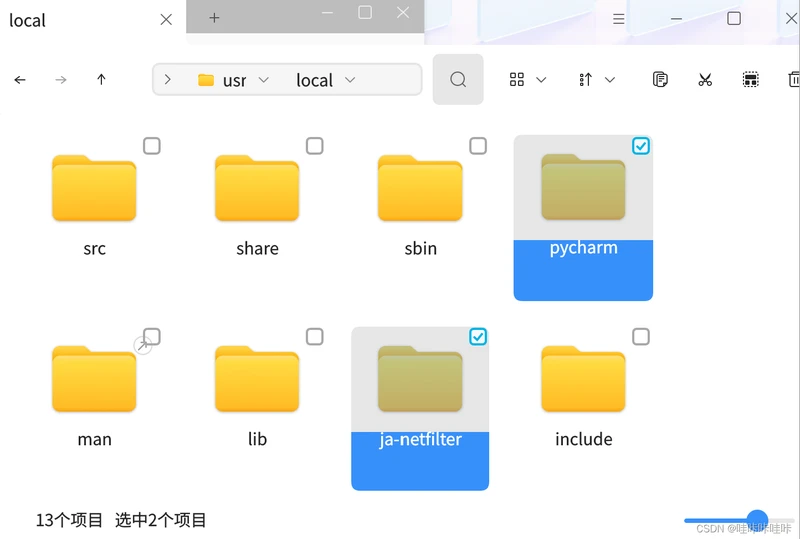Viewport: 800px width, 539px height.
Task: Open a new tab with plus button
Action: point(214,18)
